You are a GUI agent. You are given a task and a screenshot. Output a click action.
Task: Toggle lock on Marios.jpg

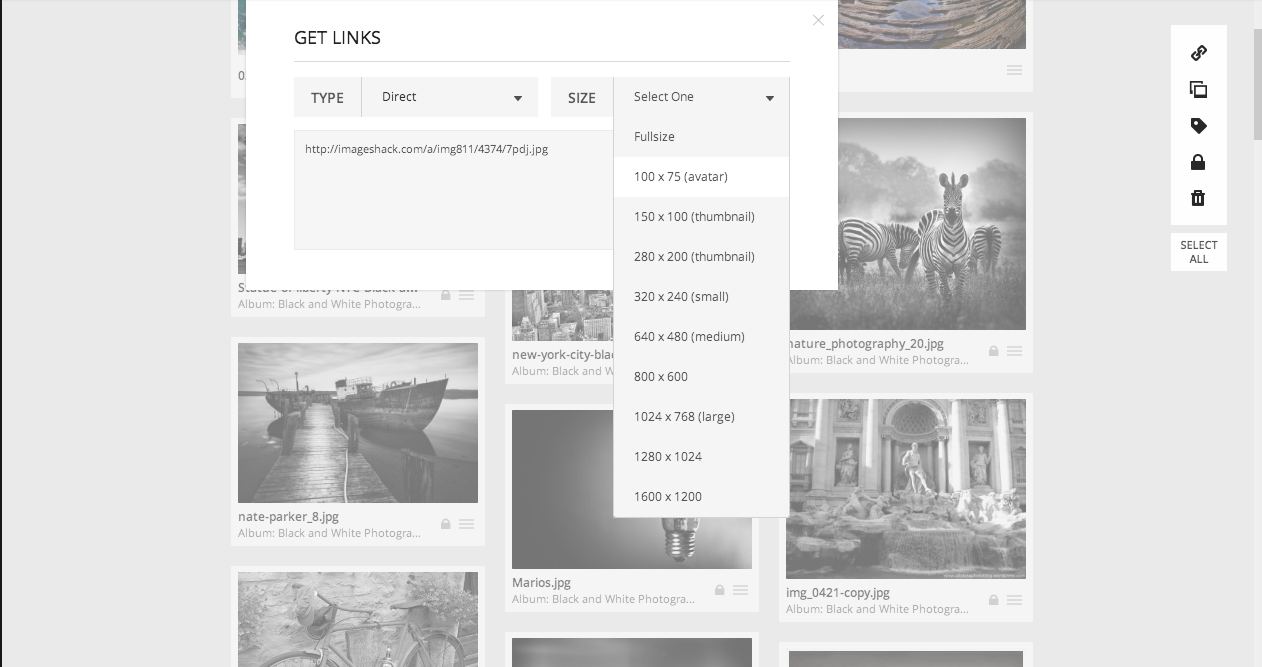[719, 590]
